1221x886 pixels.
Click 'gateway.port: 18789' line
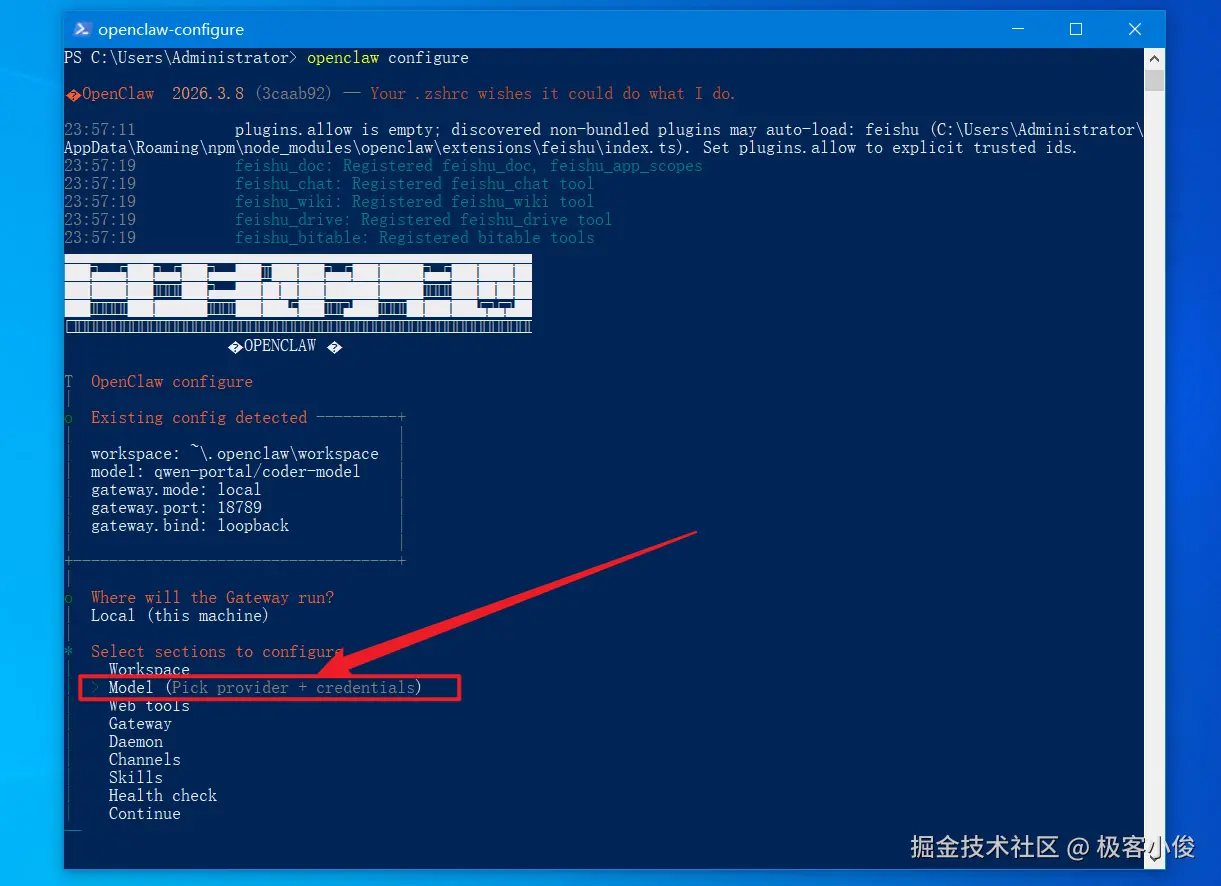(176, 507)
